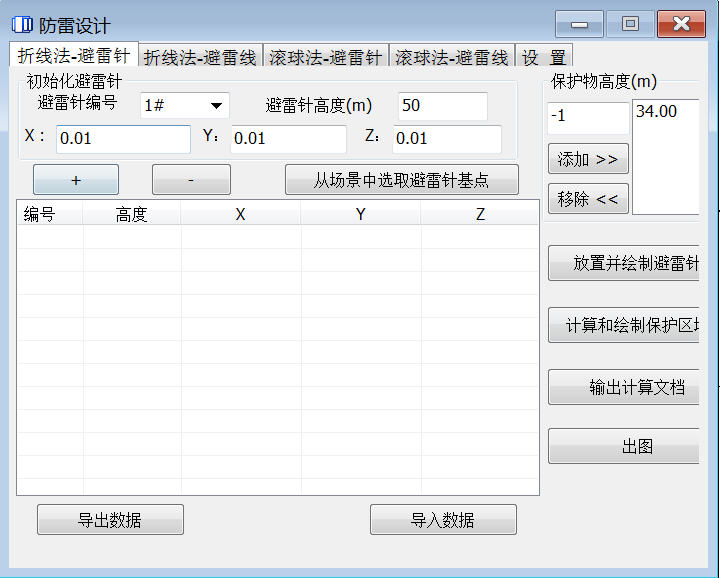Open the 滚球法-避雷线 tab

point(452,57)
